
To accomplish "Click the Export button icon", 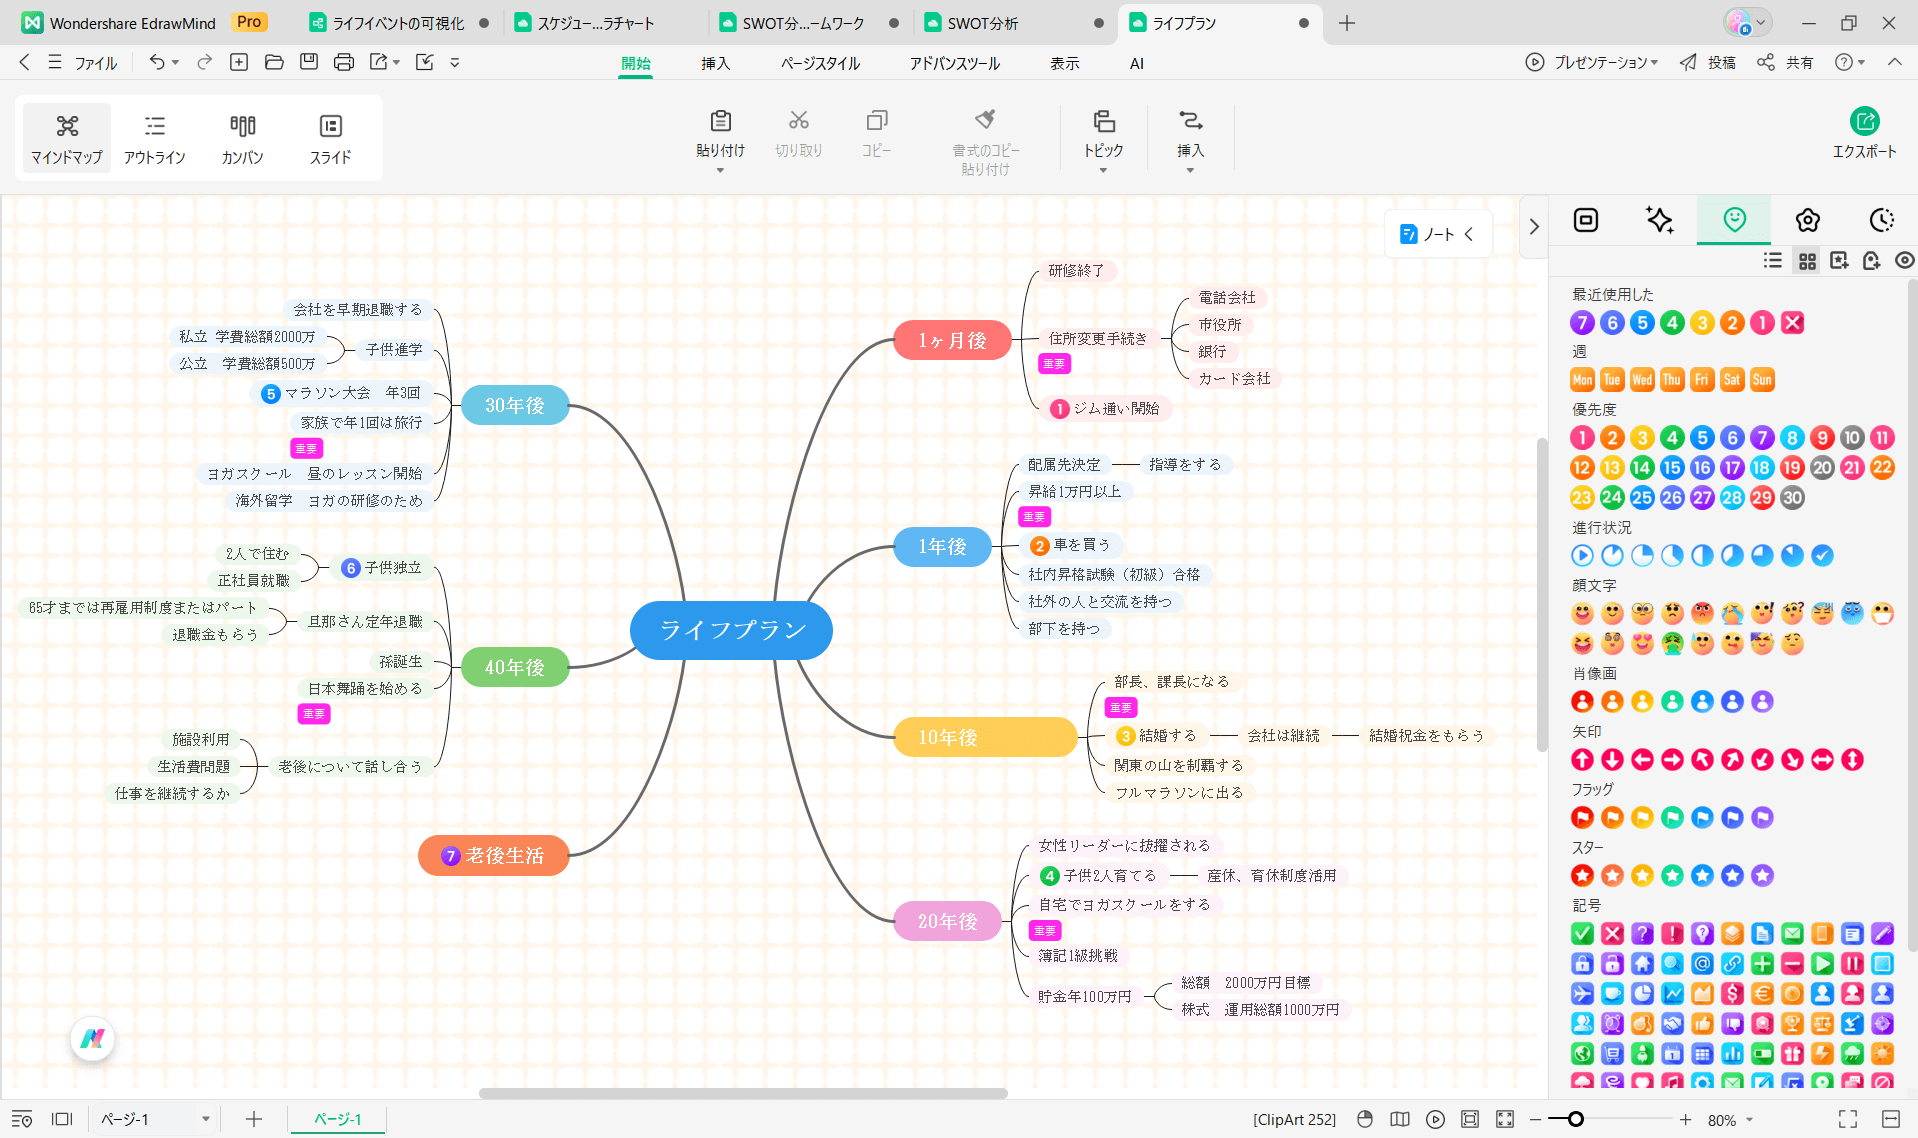I will coord(1863,122).
